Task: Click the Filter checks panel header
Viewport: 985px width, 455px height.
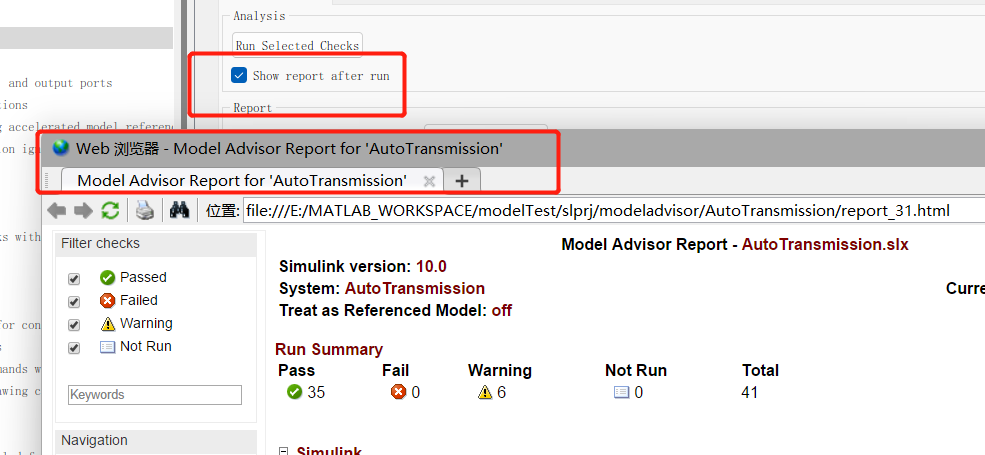Action: pyautogui.click(x=156, y=244)
